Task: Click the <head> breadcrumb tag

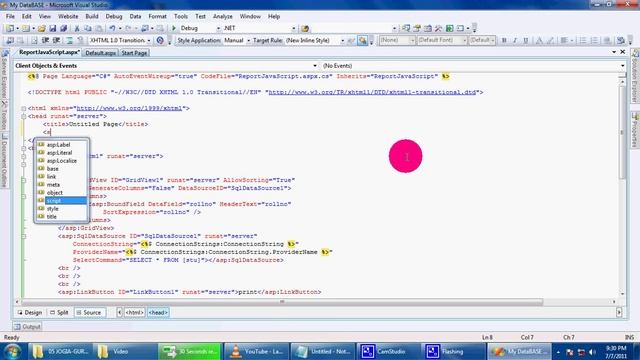Action: 158,313
